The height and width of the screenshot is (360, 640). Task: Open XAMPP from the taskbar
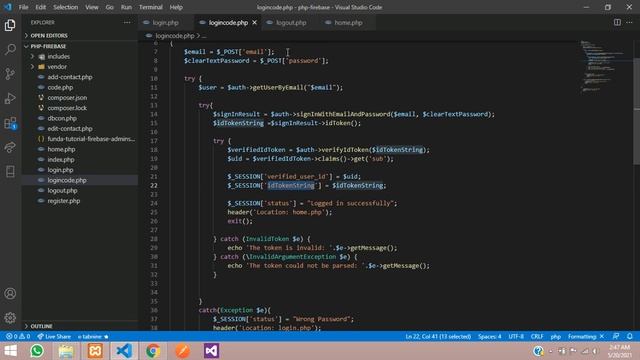pos(95,351)
